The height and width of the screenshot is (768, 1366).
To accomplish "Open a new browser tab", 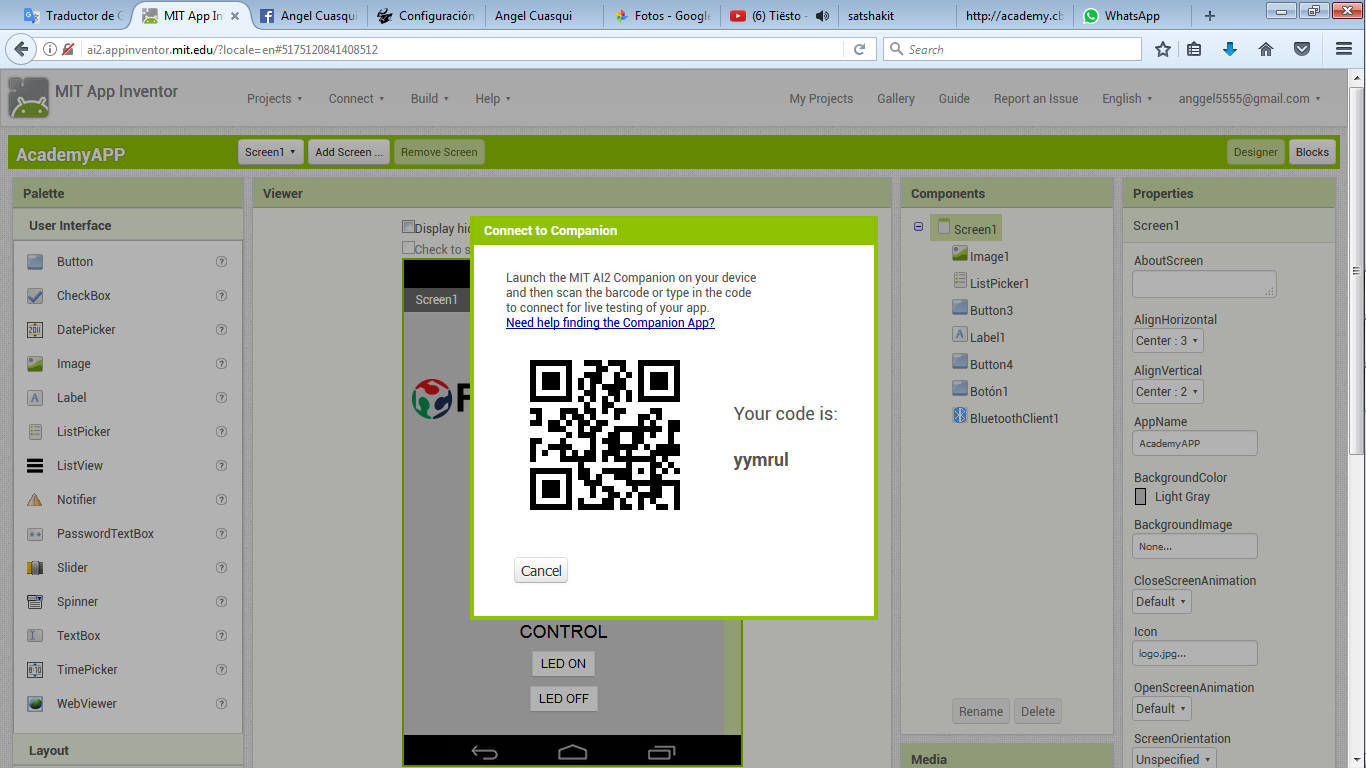I will click(x=1210, y=16).
